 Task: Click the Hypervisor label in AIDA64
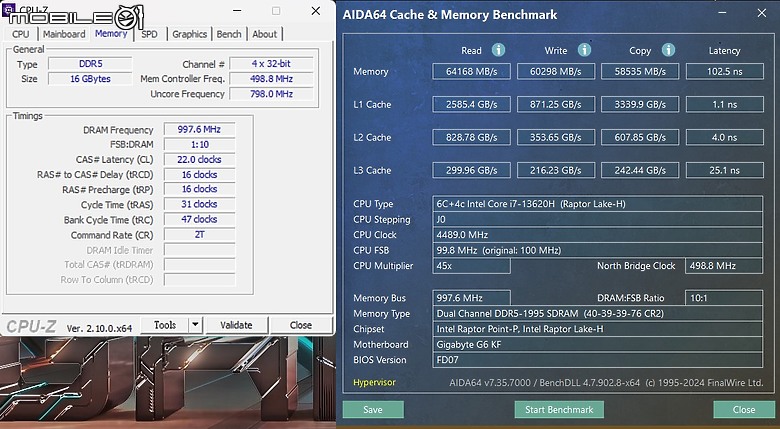click(x=374, y=382)
